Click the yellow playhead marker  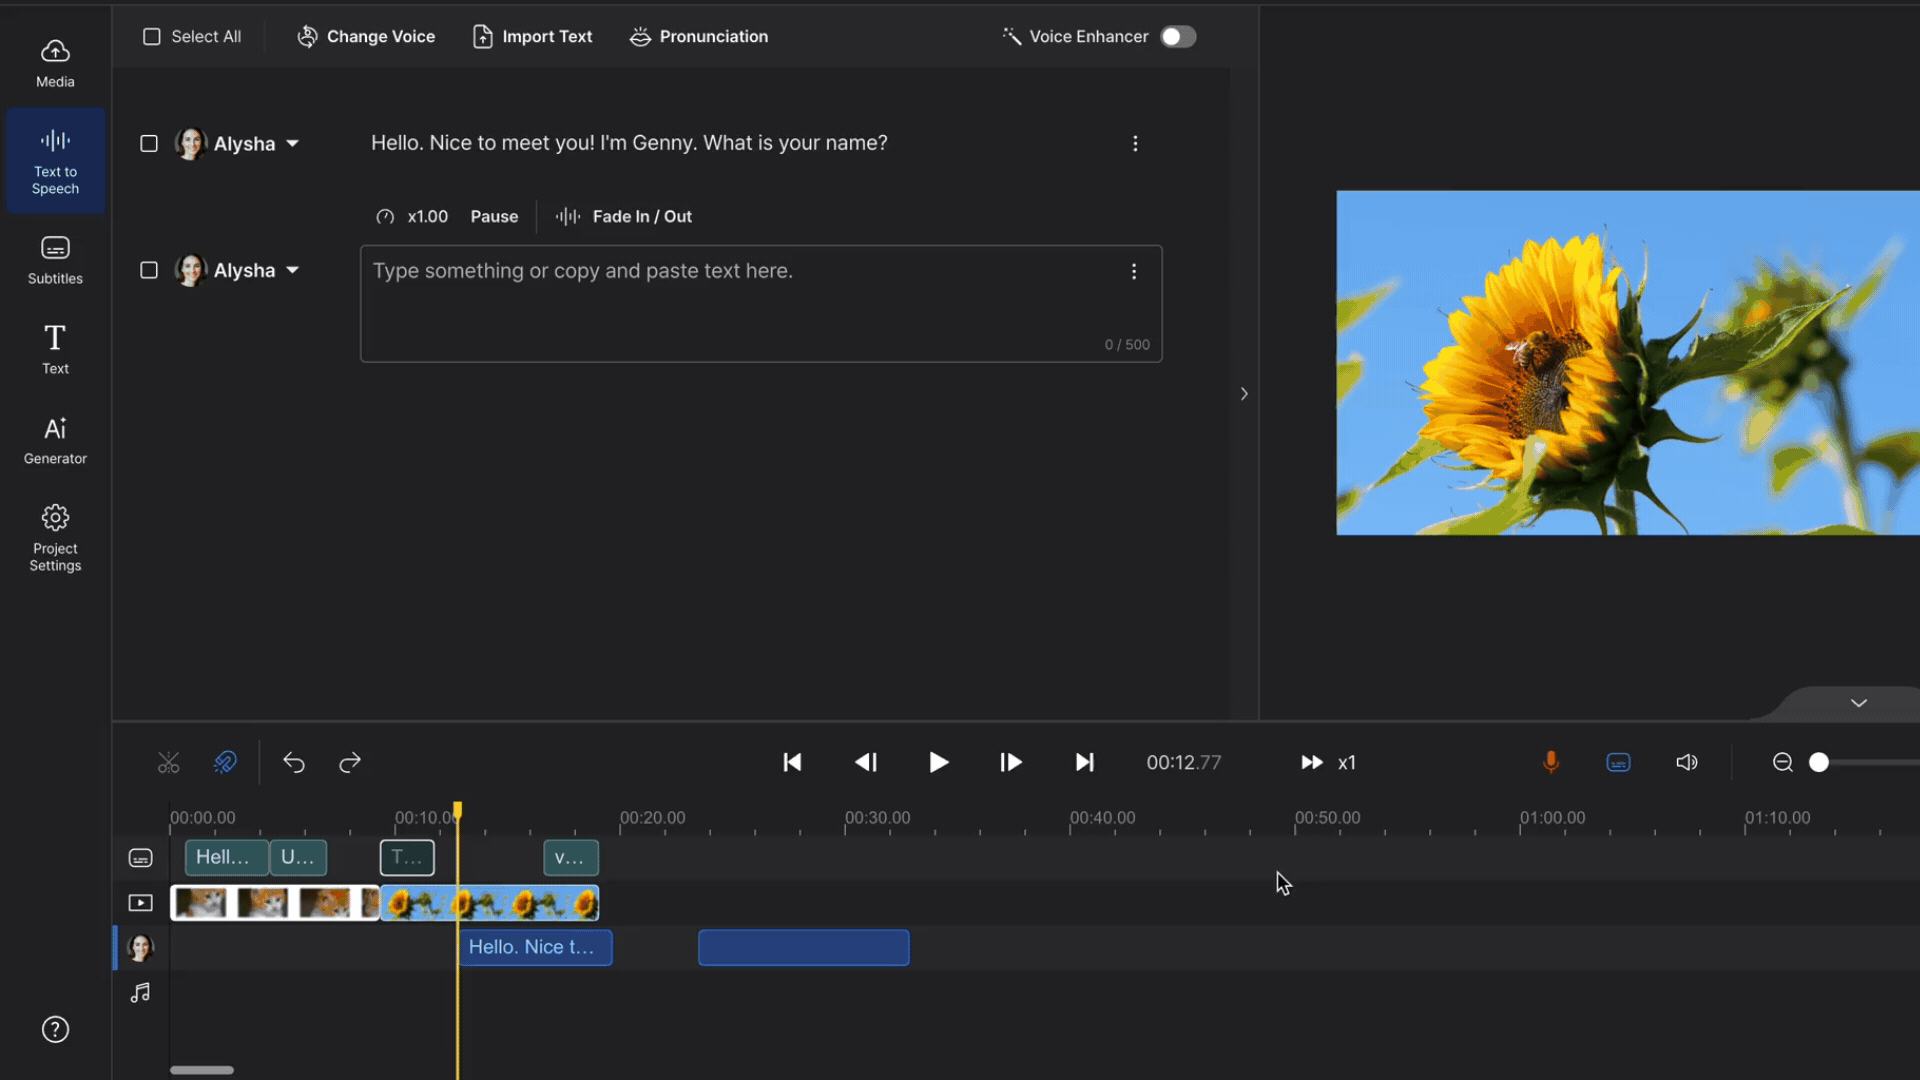pyautogui.click(x=458, y=810)
